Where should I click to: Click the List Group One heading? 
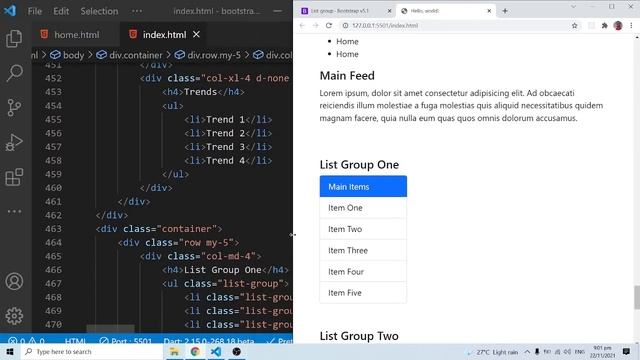point(359,164)
